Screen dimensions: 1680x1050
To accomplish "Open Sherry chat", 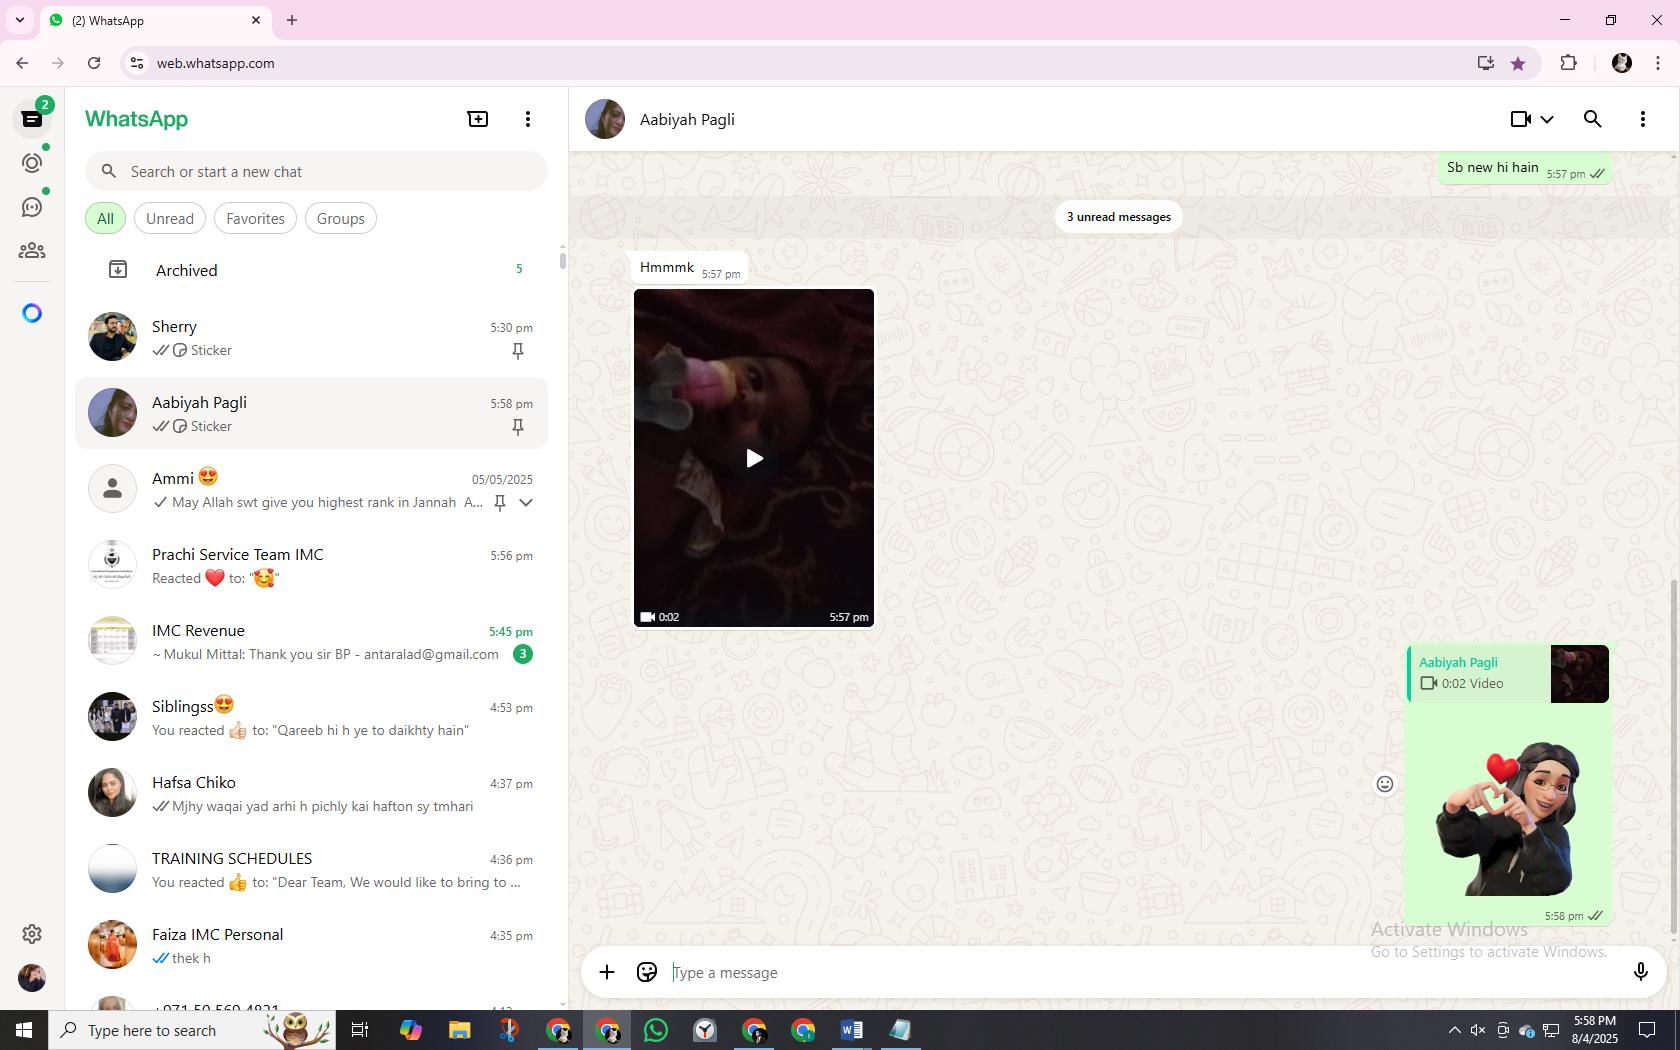I will [312, 338].
